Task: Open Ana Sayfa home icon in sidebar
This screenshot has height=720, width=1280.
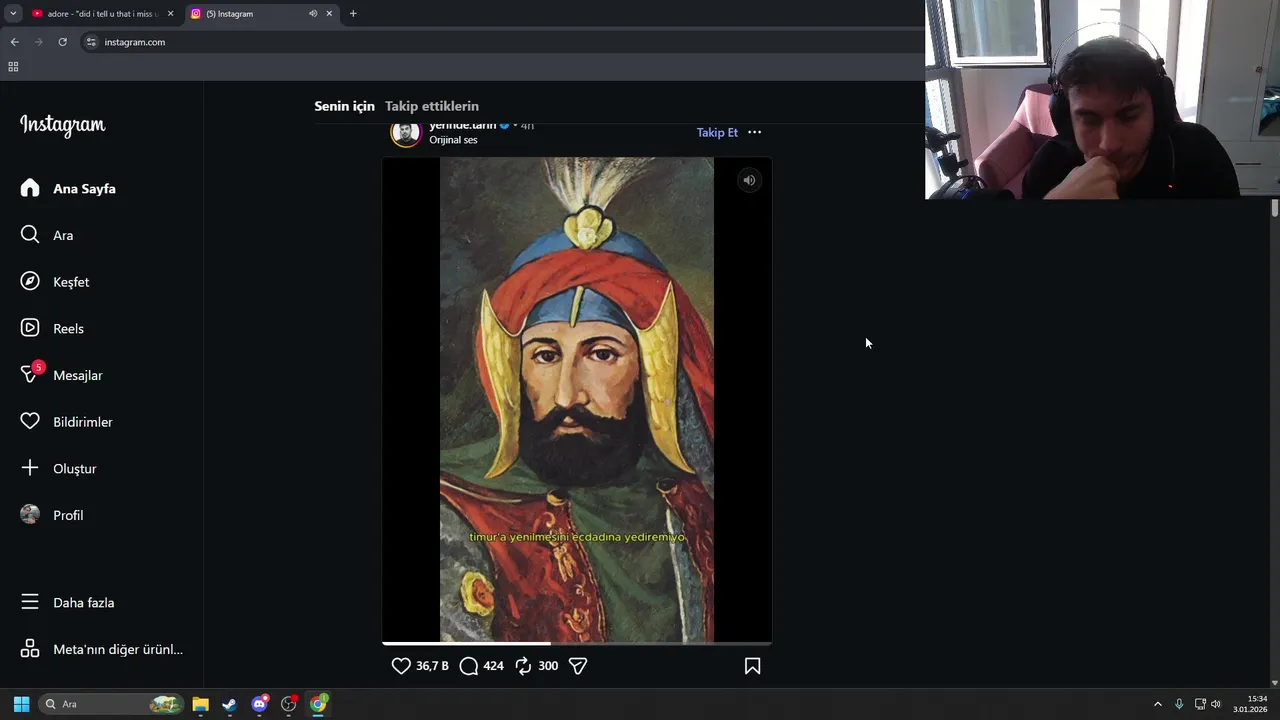Action: coord(30,188)
